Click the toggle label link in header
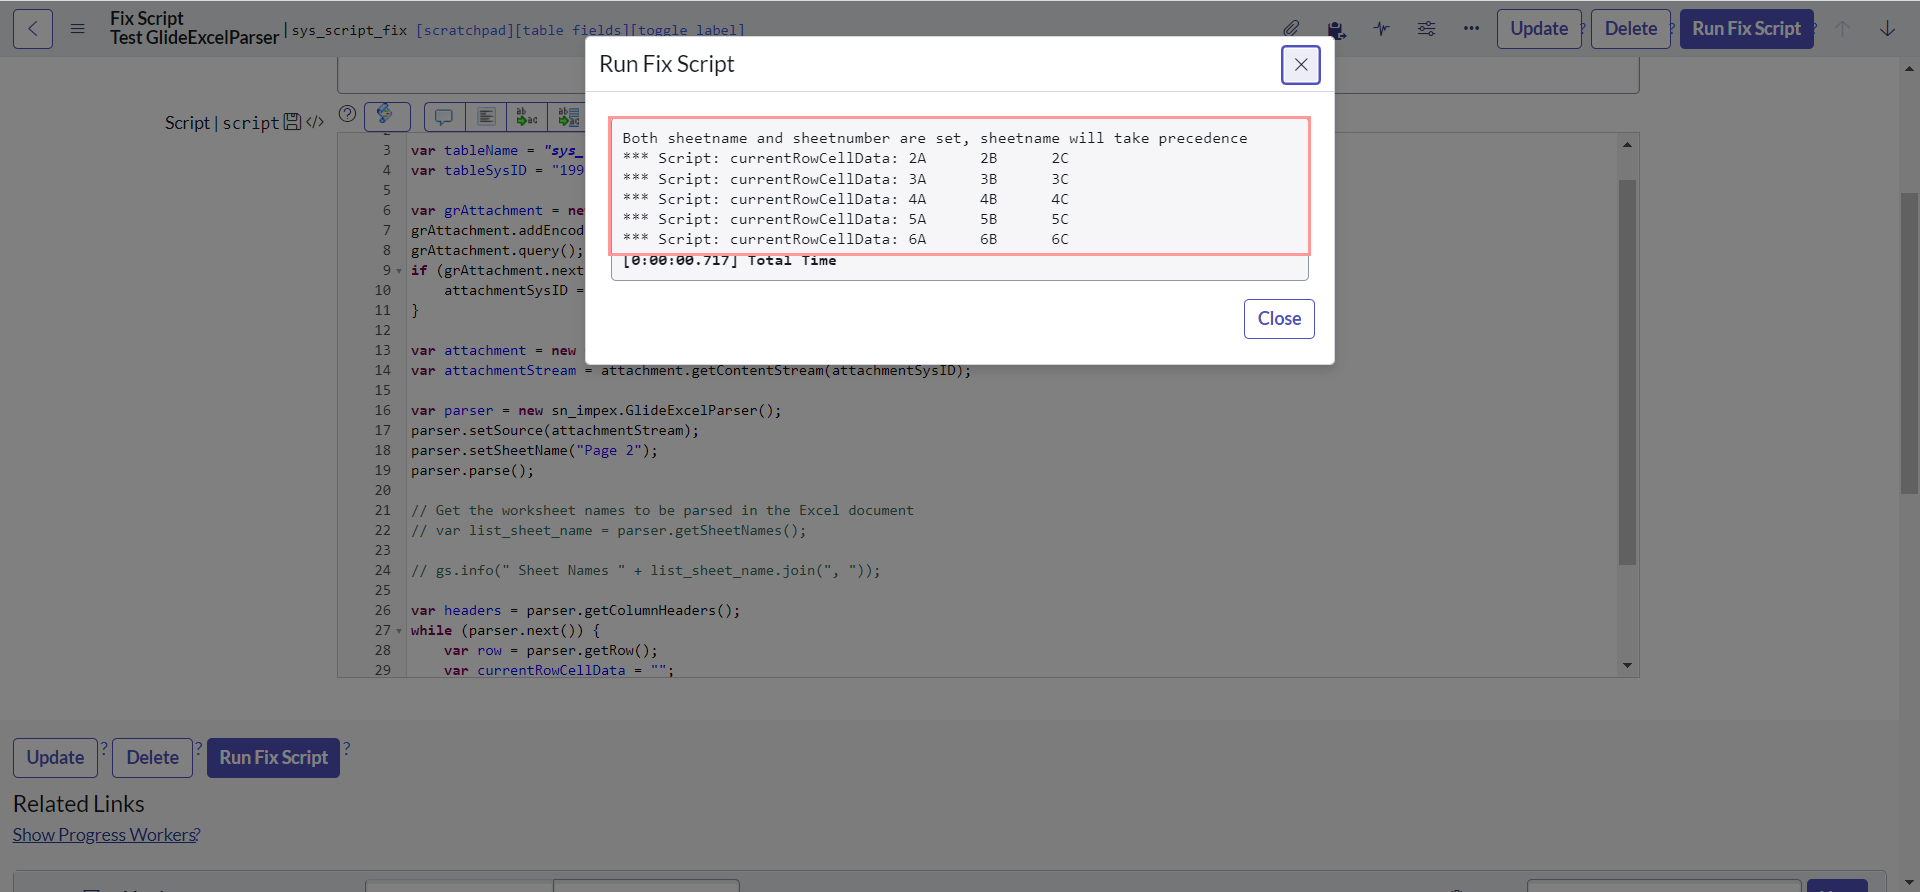1920x892 pixels. click(x=687, y=30)
